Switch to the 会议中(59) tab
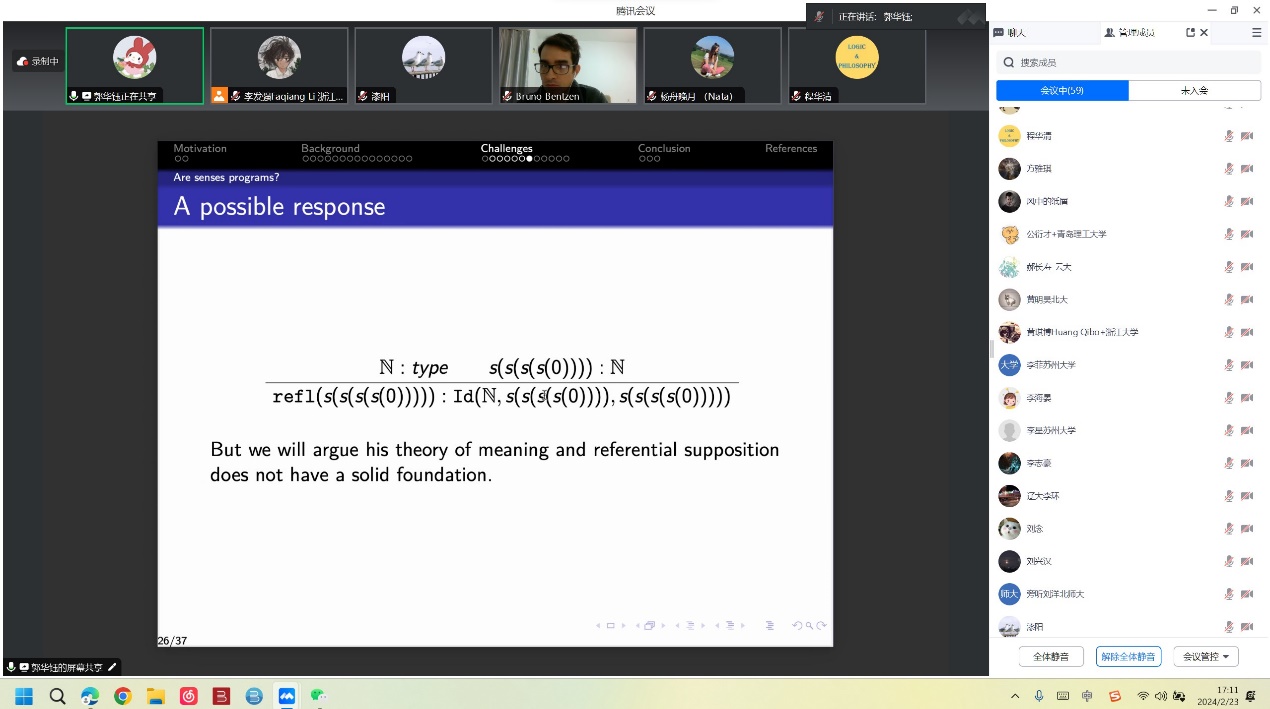1270x709 pixels. click(x=1062, y=91)
